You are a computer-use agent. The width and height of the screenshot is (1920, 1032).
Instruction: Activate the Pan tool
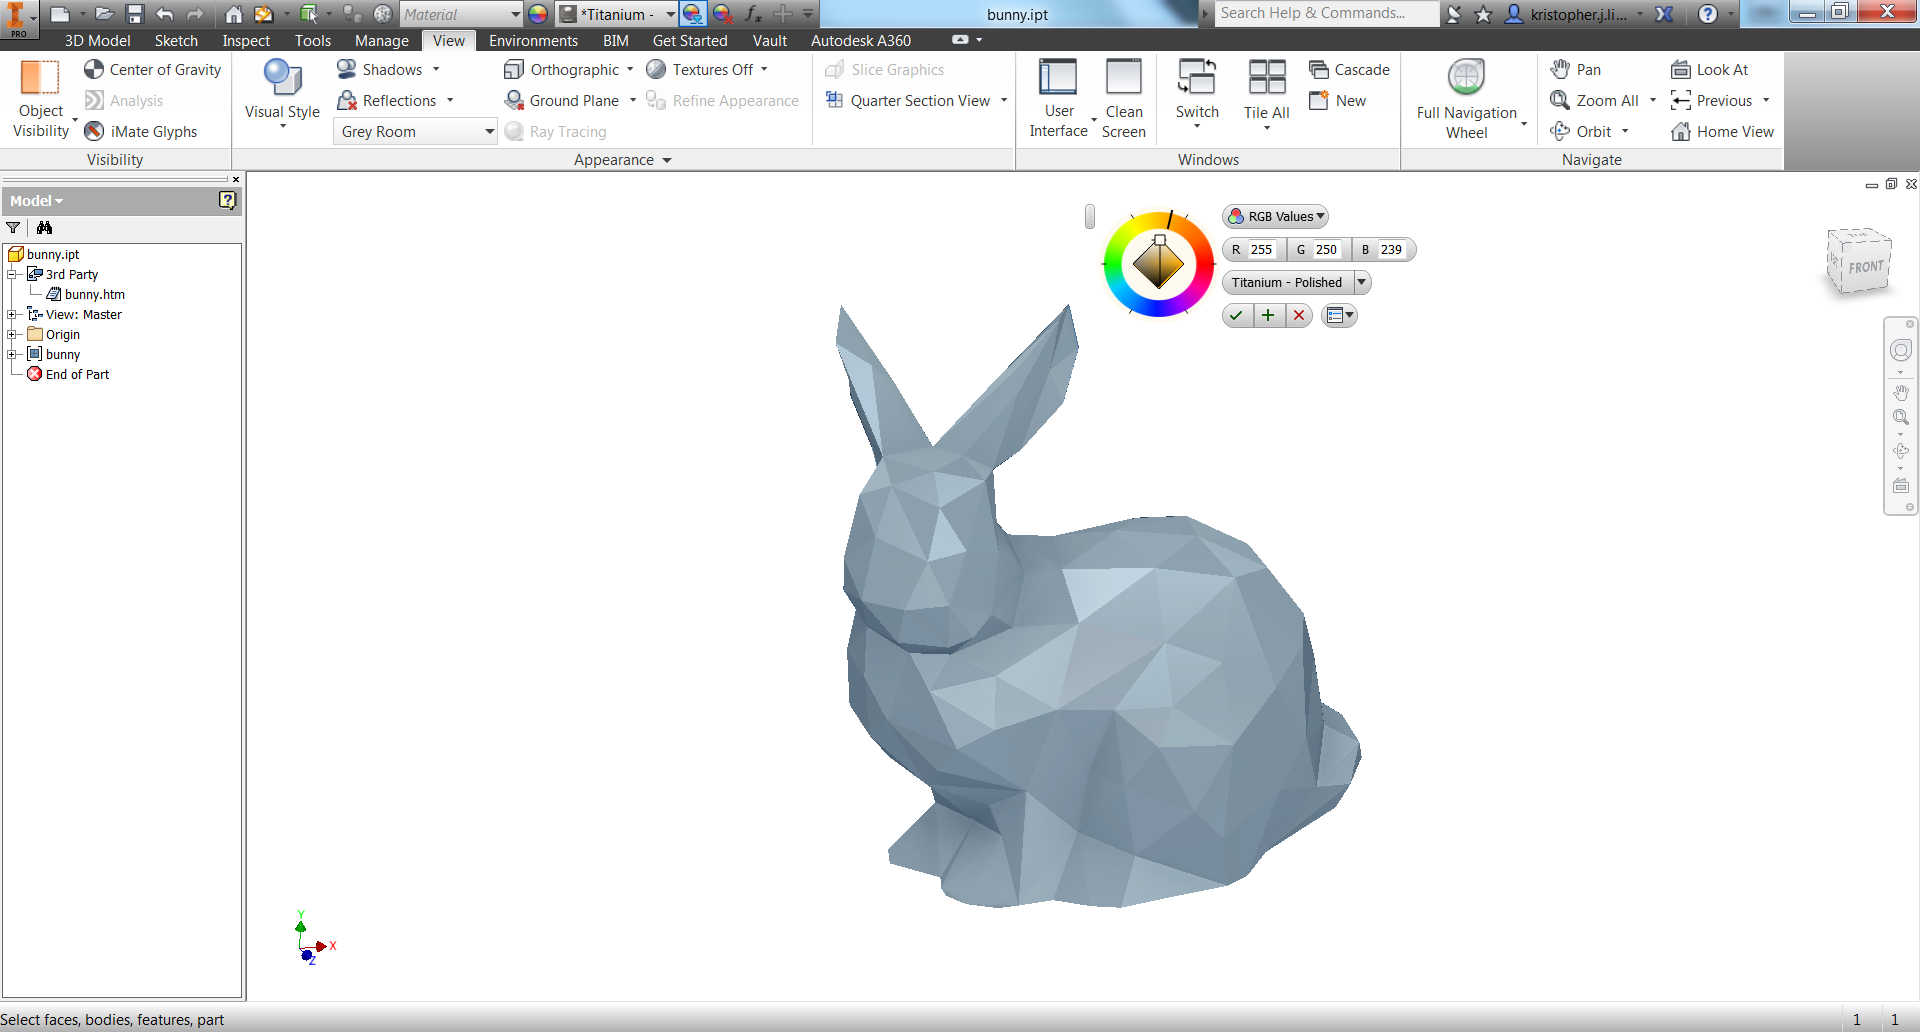[x=1576, y=69]
